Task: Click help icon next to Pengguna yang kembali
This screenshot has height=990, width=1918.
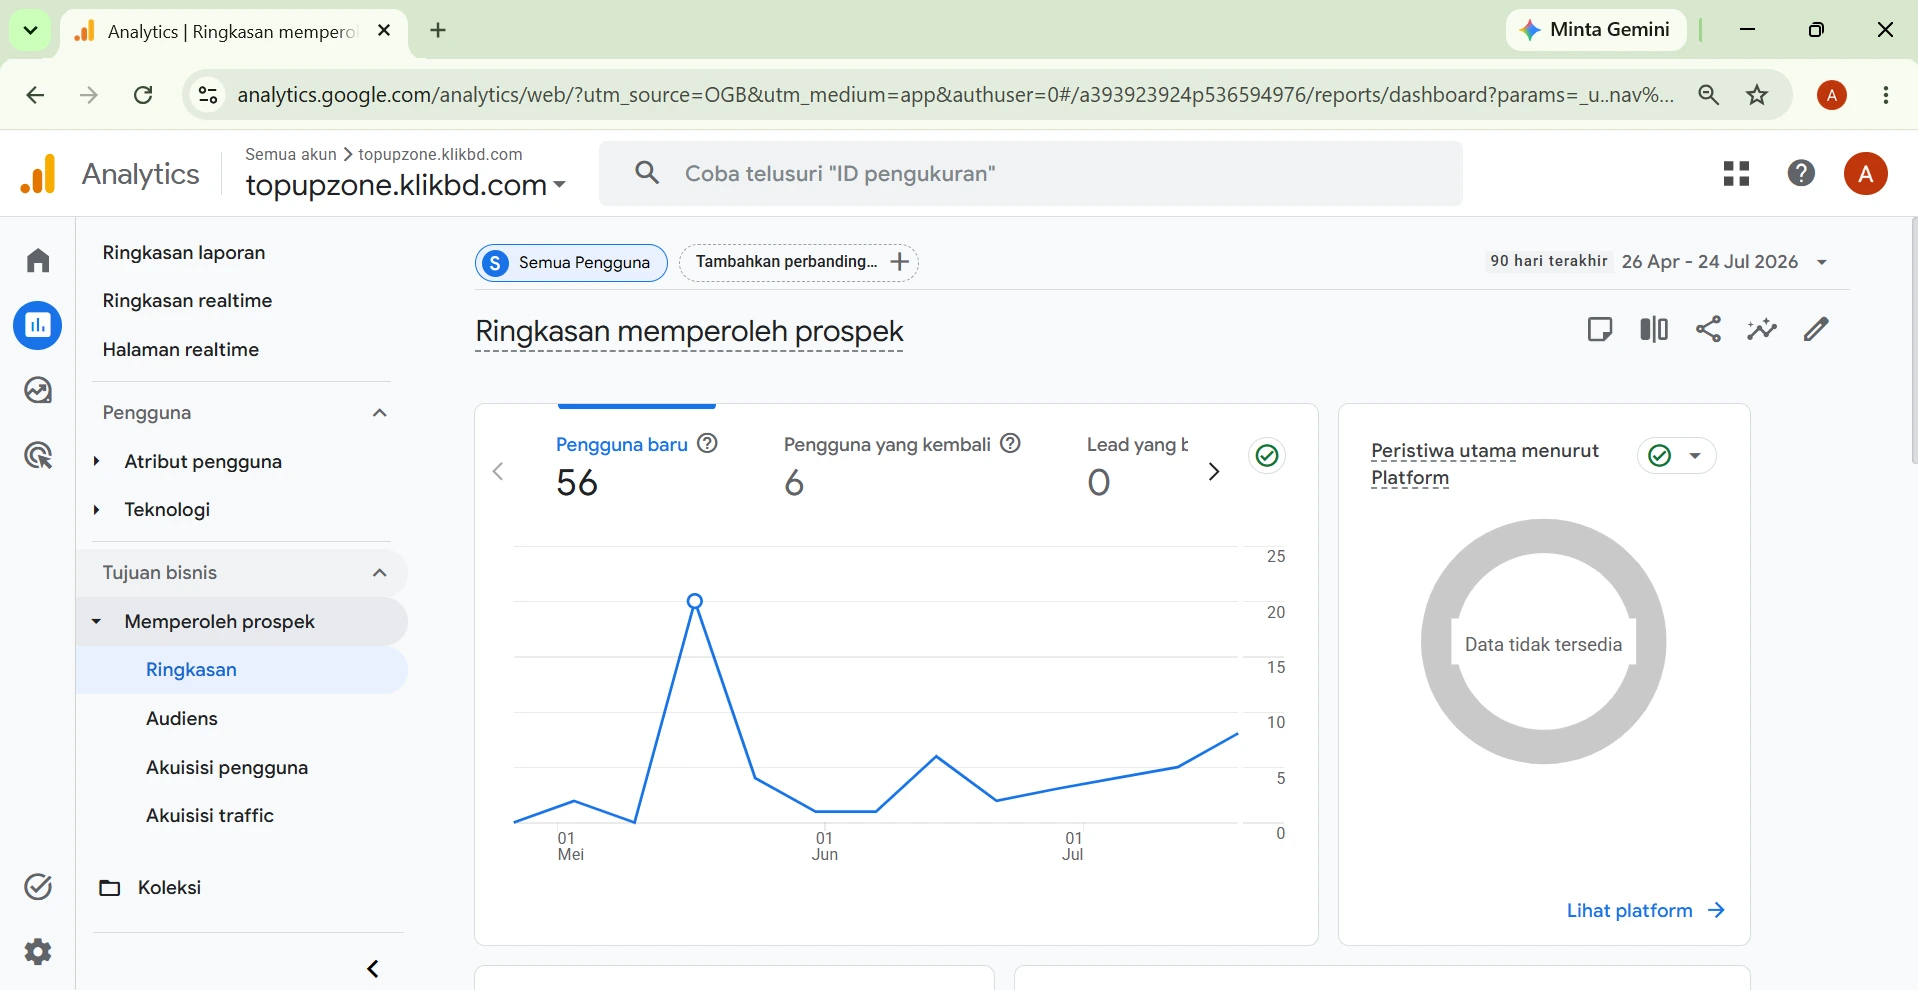Action: [x=1011, y=443]
